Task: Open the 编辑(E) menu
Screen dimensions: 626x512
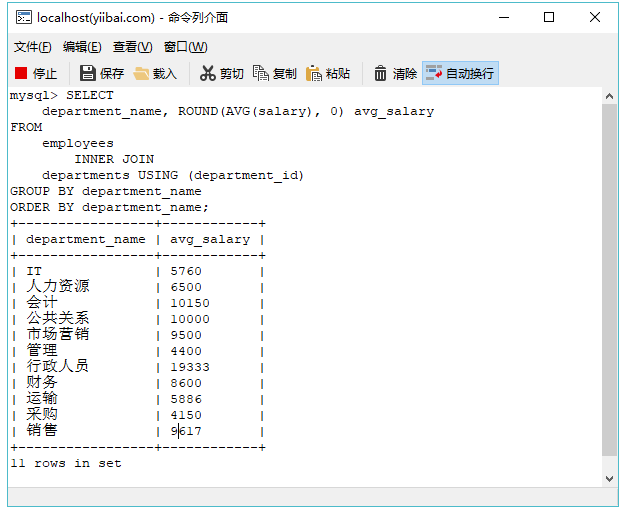Action: (82, 47)
